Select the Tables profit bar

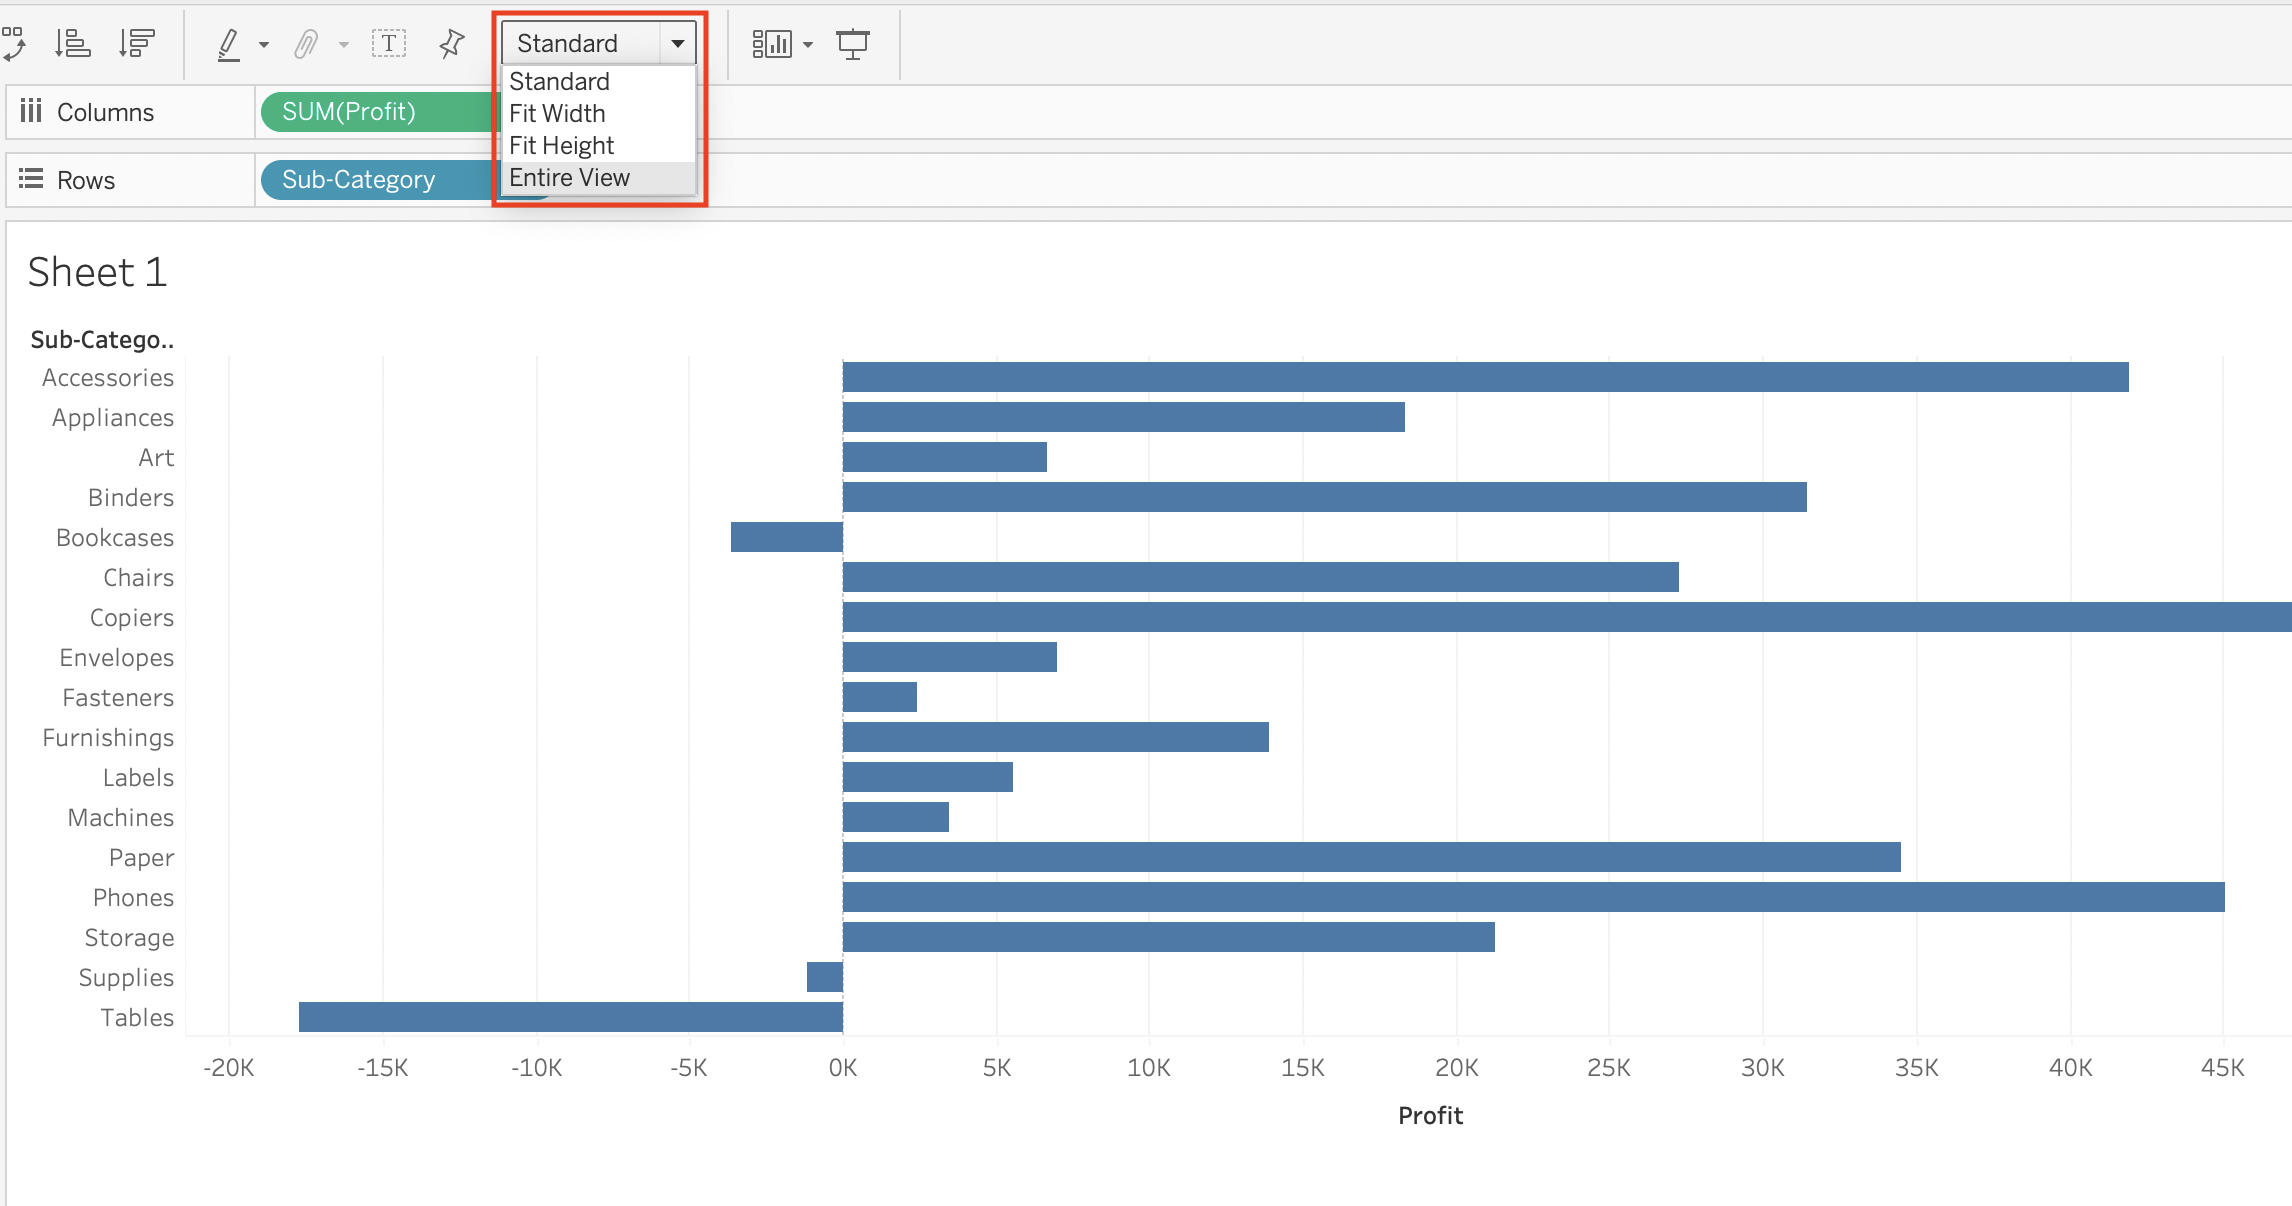point(570,1016)
